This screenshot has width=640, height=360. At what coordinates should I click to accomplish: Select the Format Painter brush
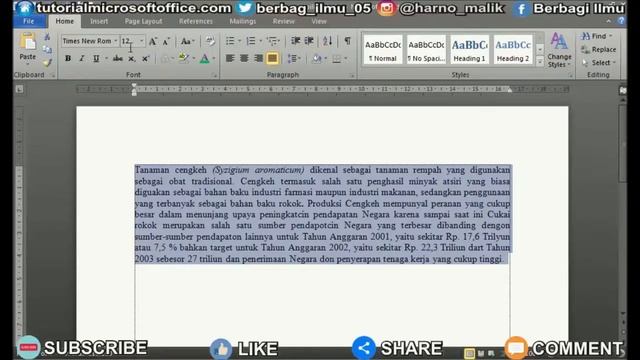click(x=47, y=62)
